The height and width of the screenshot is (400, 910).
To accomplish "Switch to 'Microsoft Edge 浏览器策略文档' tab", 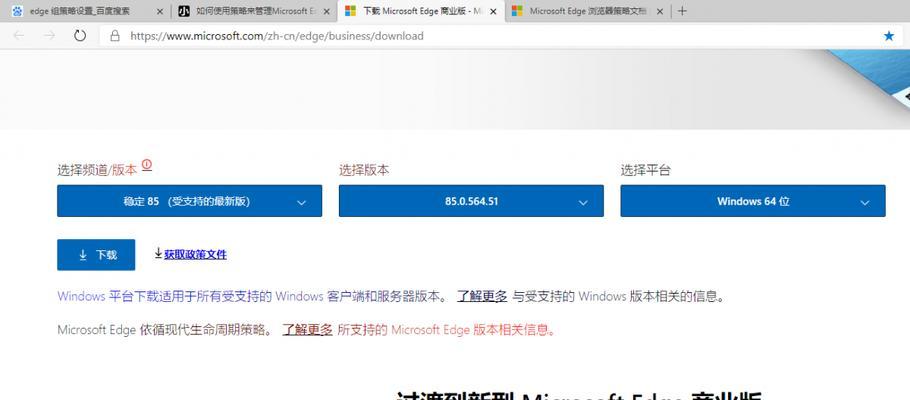I will coord(587,11).
